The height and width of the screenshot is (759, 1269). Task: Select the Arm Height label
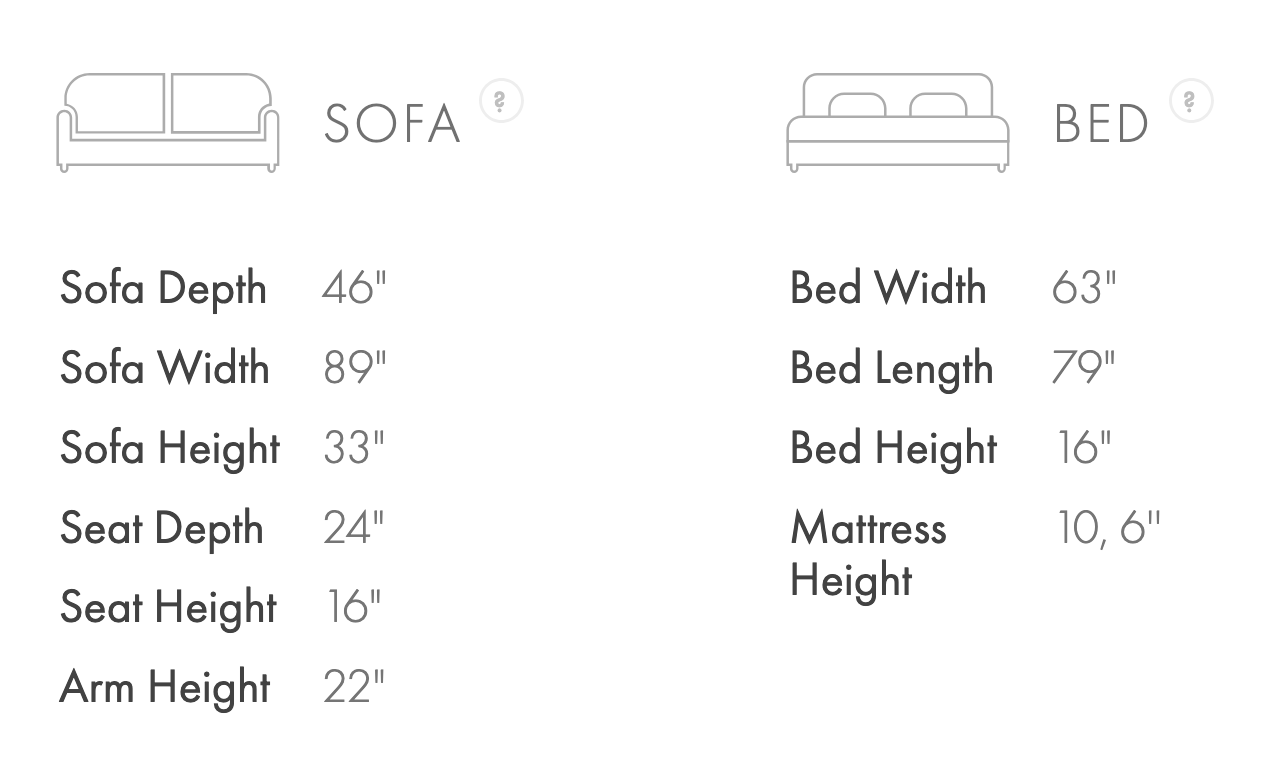pos(165,688)
